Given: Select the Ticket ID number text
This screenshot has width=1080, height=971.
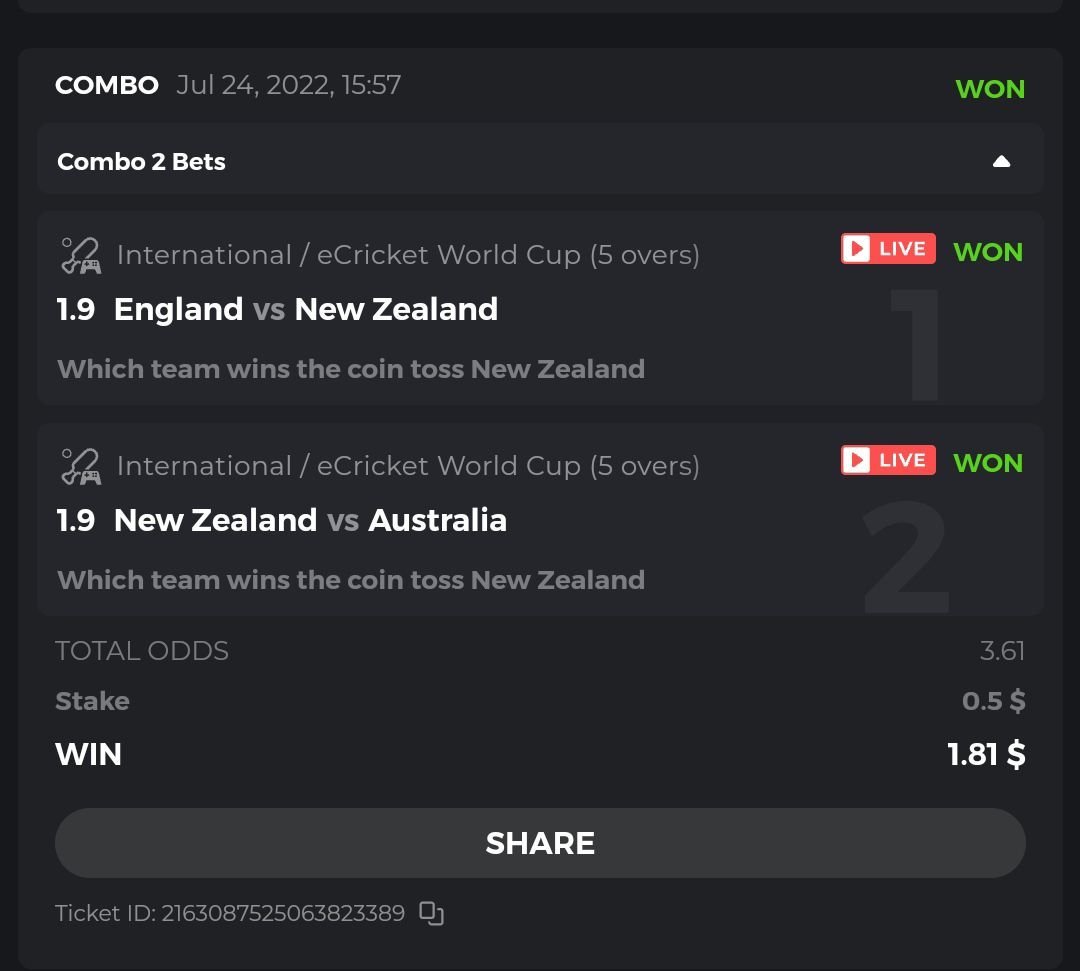Looking at the screenshot, I should click(283, 913).
